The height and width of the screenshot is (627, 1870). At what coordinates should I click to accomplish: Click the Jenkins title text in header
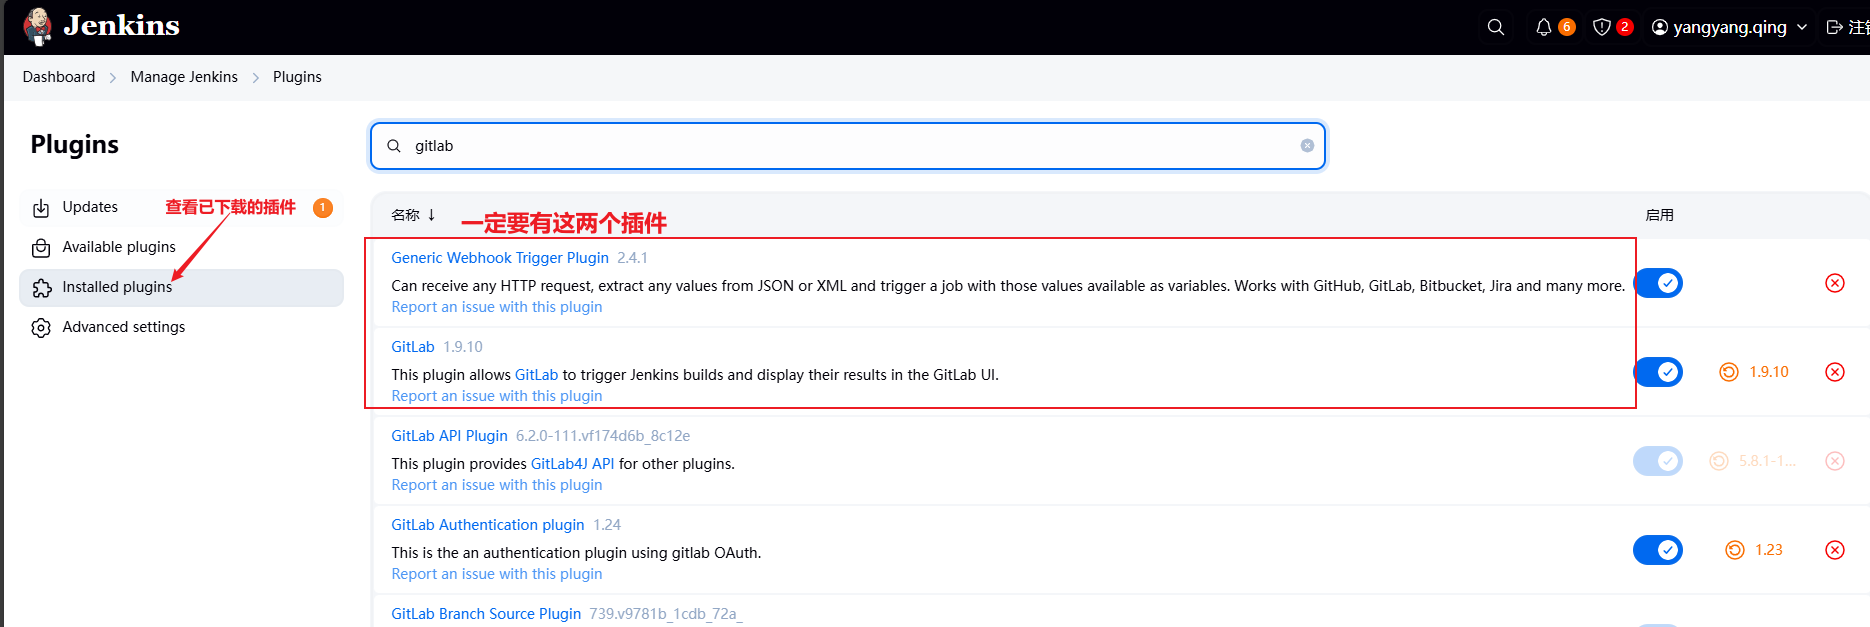click(122, 26)
